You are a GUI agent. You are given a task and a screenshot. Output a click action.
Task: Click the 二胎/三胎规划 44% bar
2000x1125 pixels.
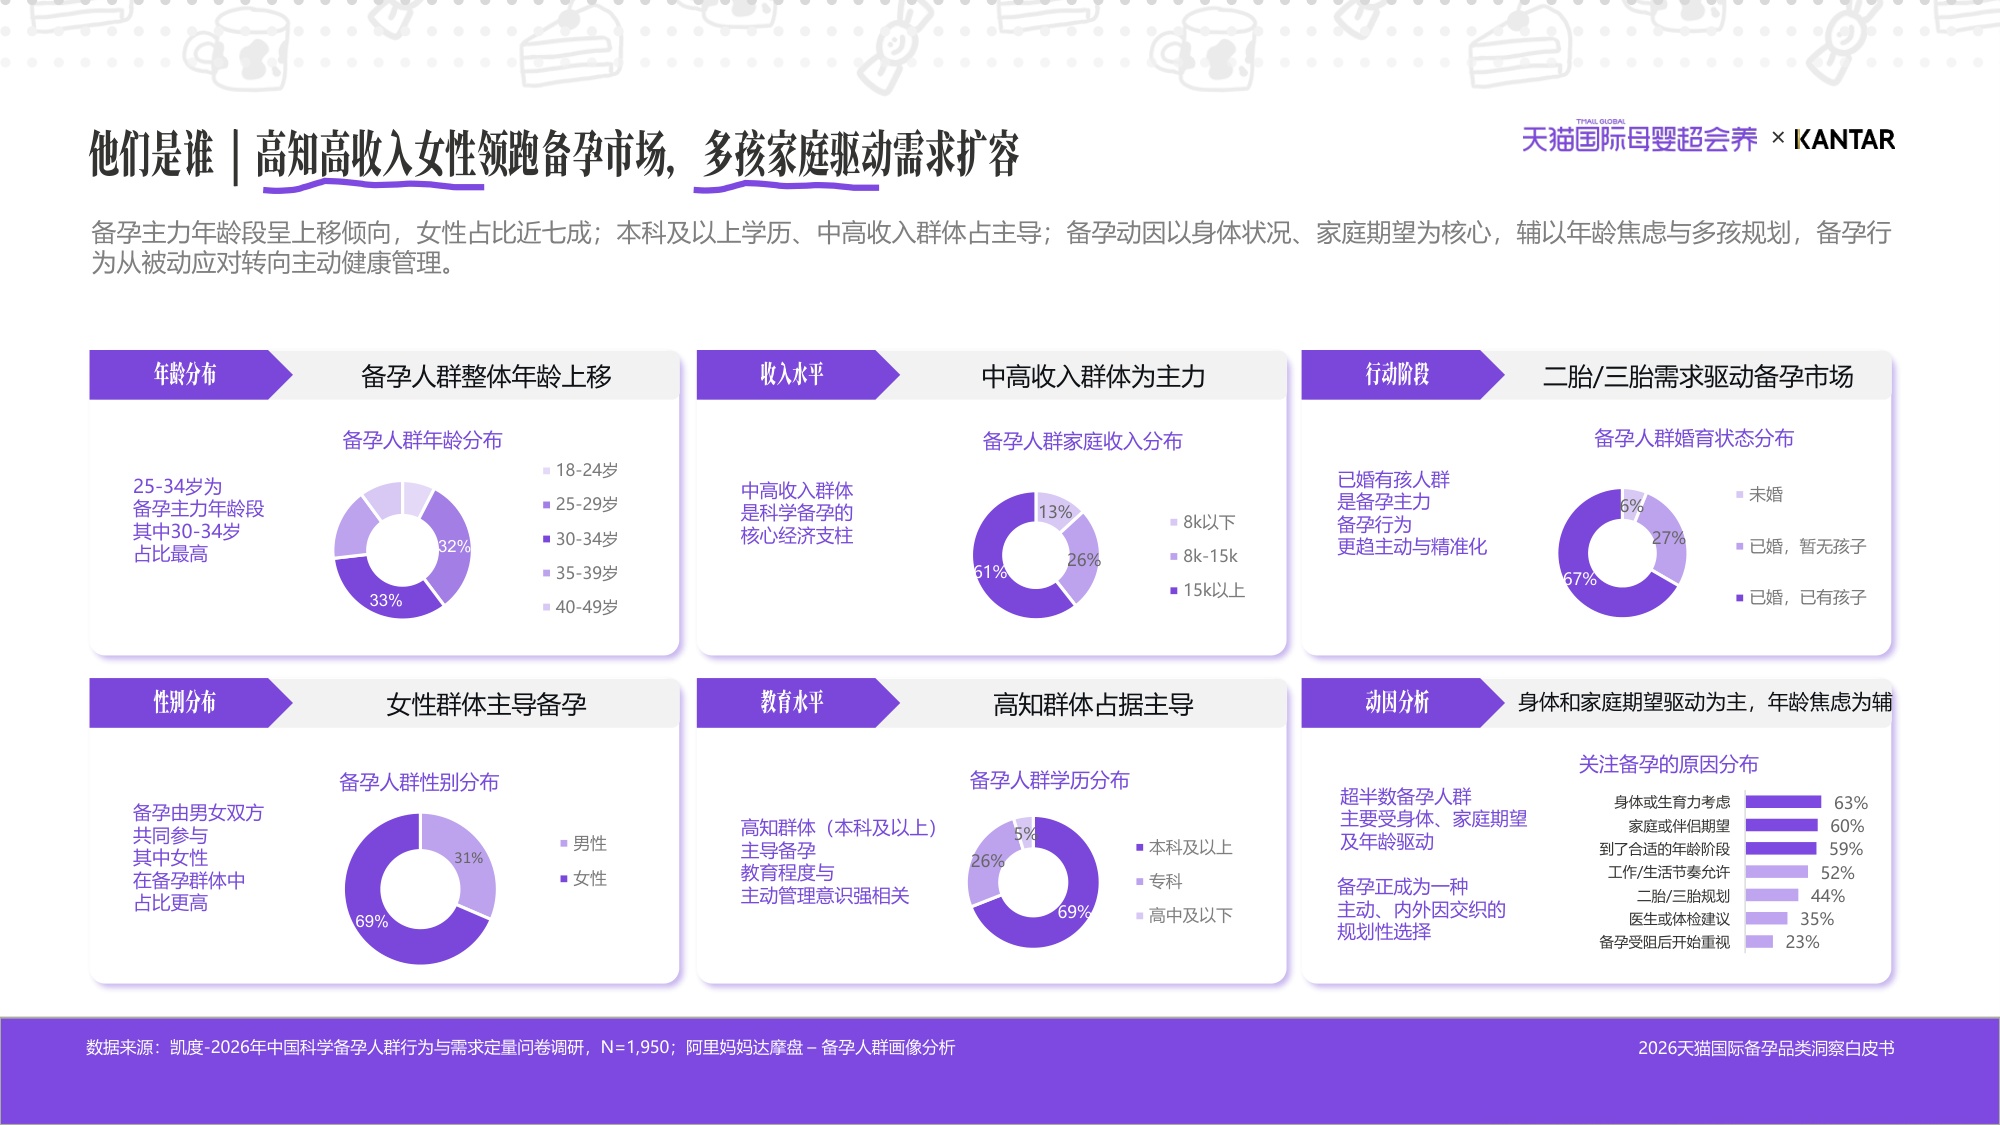coord(1772,896)
